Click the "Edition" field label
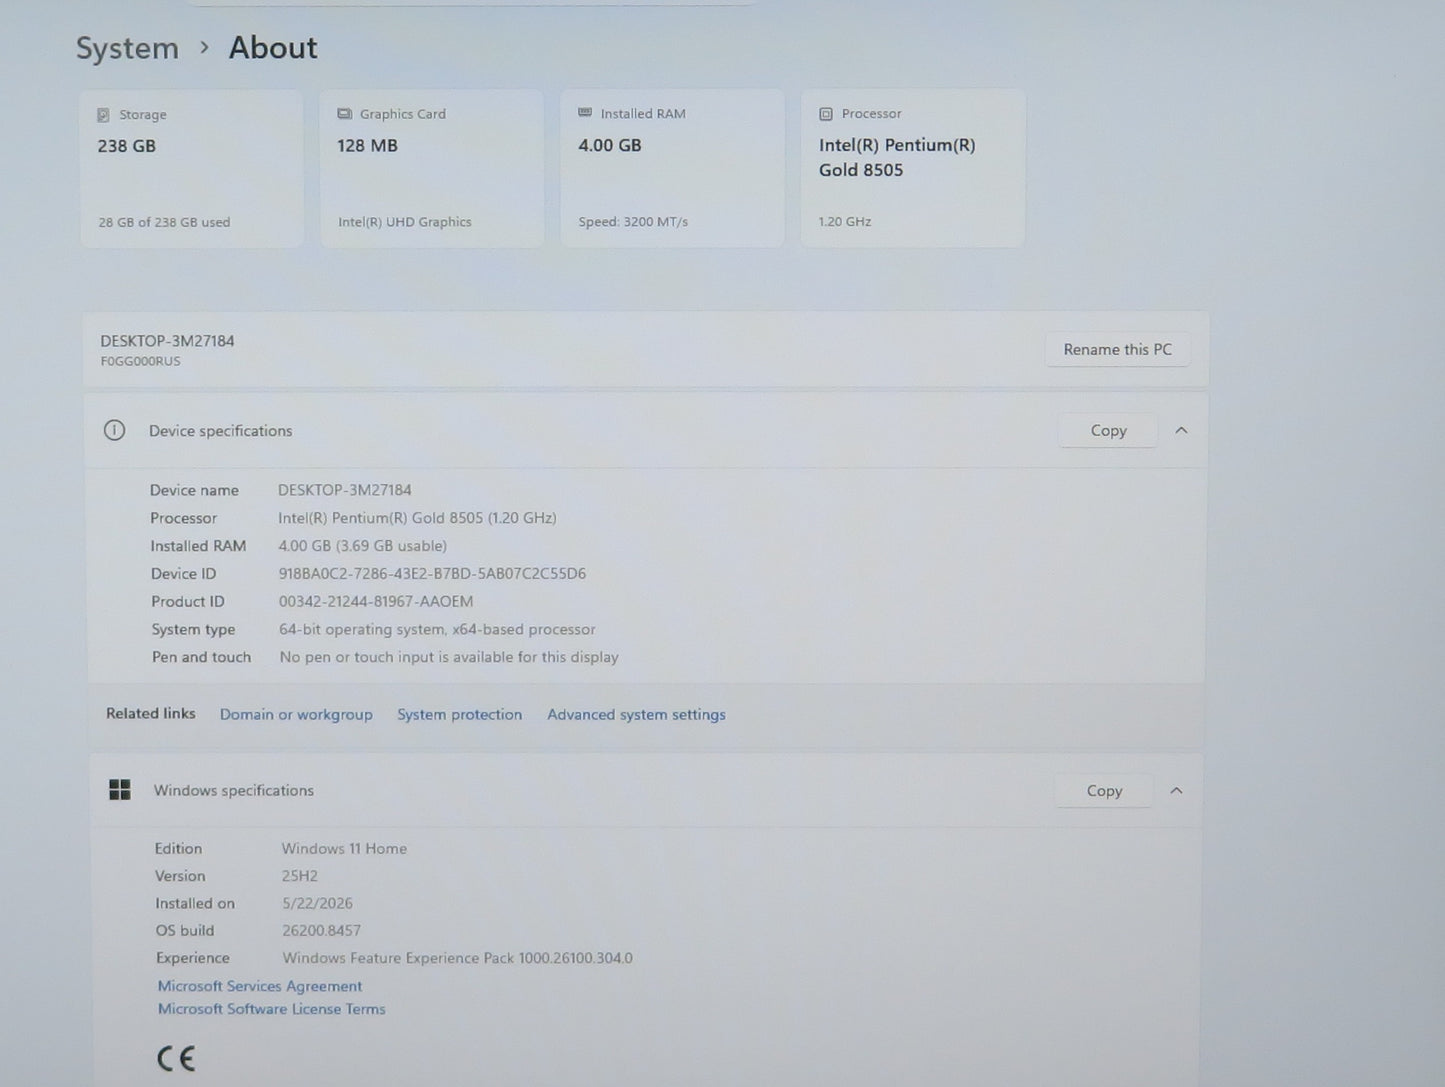Screen dimensions: 1445x1087 pyautogui.click(x=178, y=848)
